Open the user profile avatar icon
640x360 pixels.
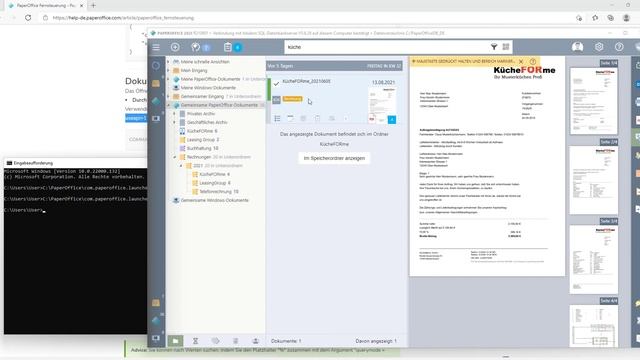pyautogui.click(x=577, y=47)
